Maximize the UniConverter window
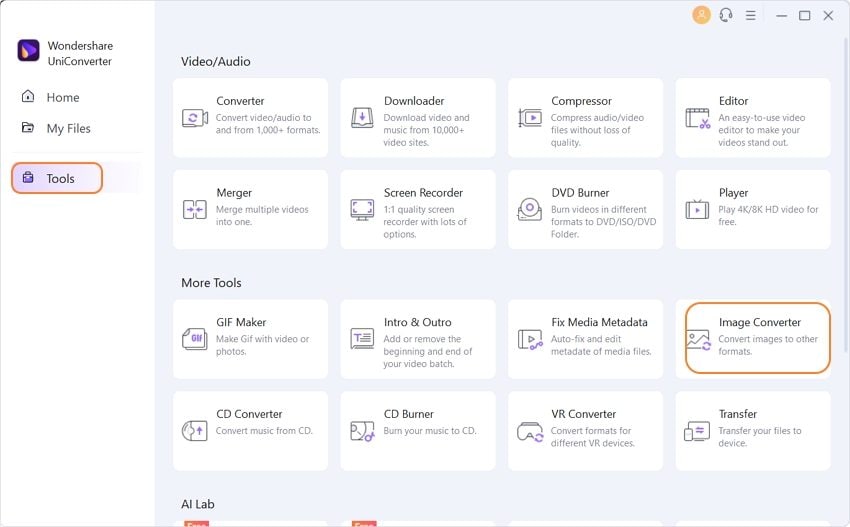Viewport: 850px width, 527px height. tap(805, 16)
